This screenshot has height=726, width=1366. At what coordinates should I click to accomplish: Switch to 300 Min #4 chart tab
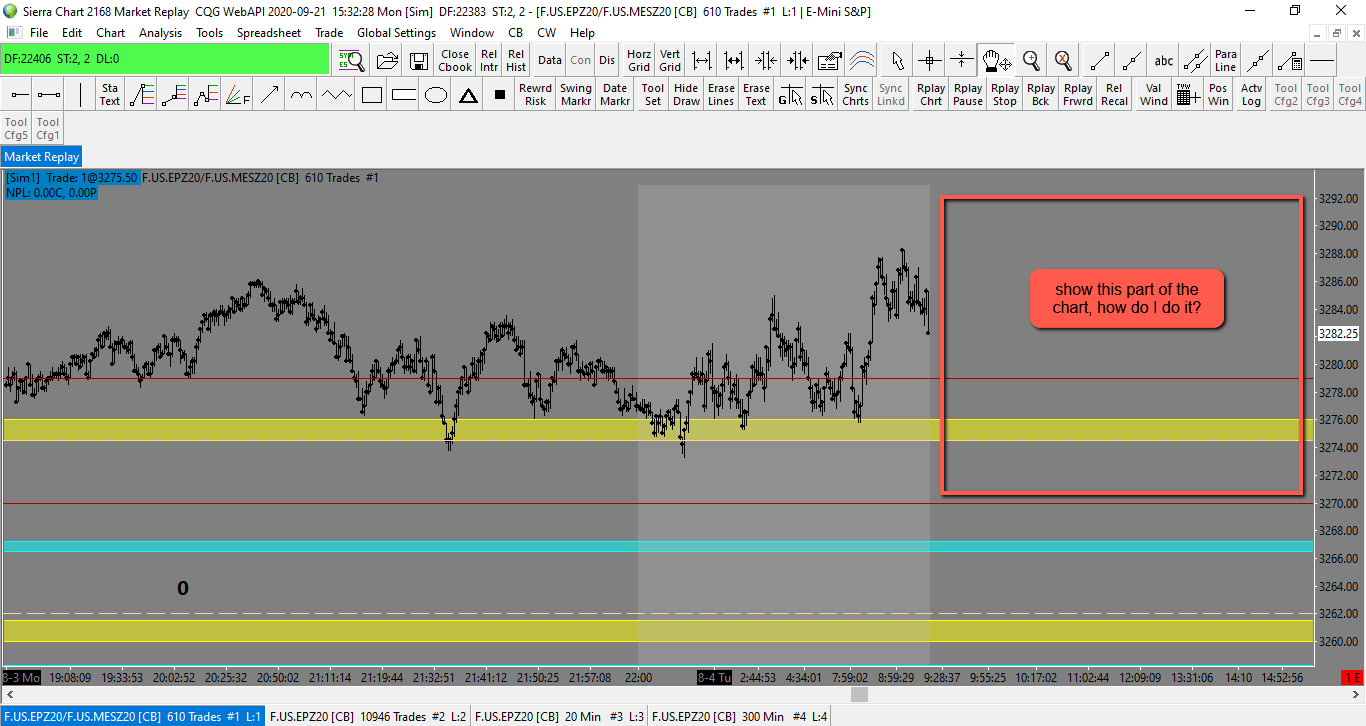click(x=740, y=716)
